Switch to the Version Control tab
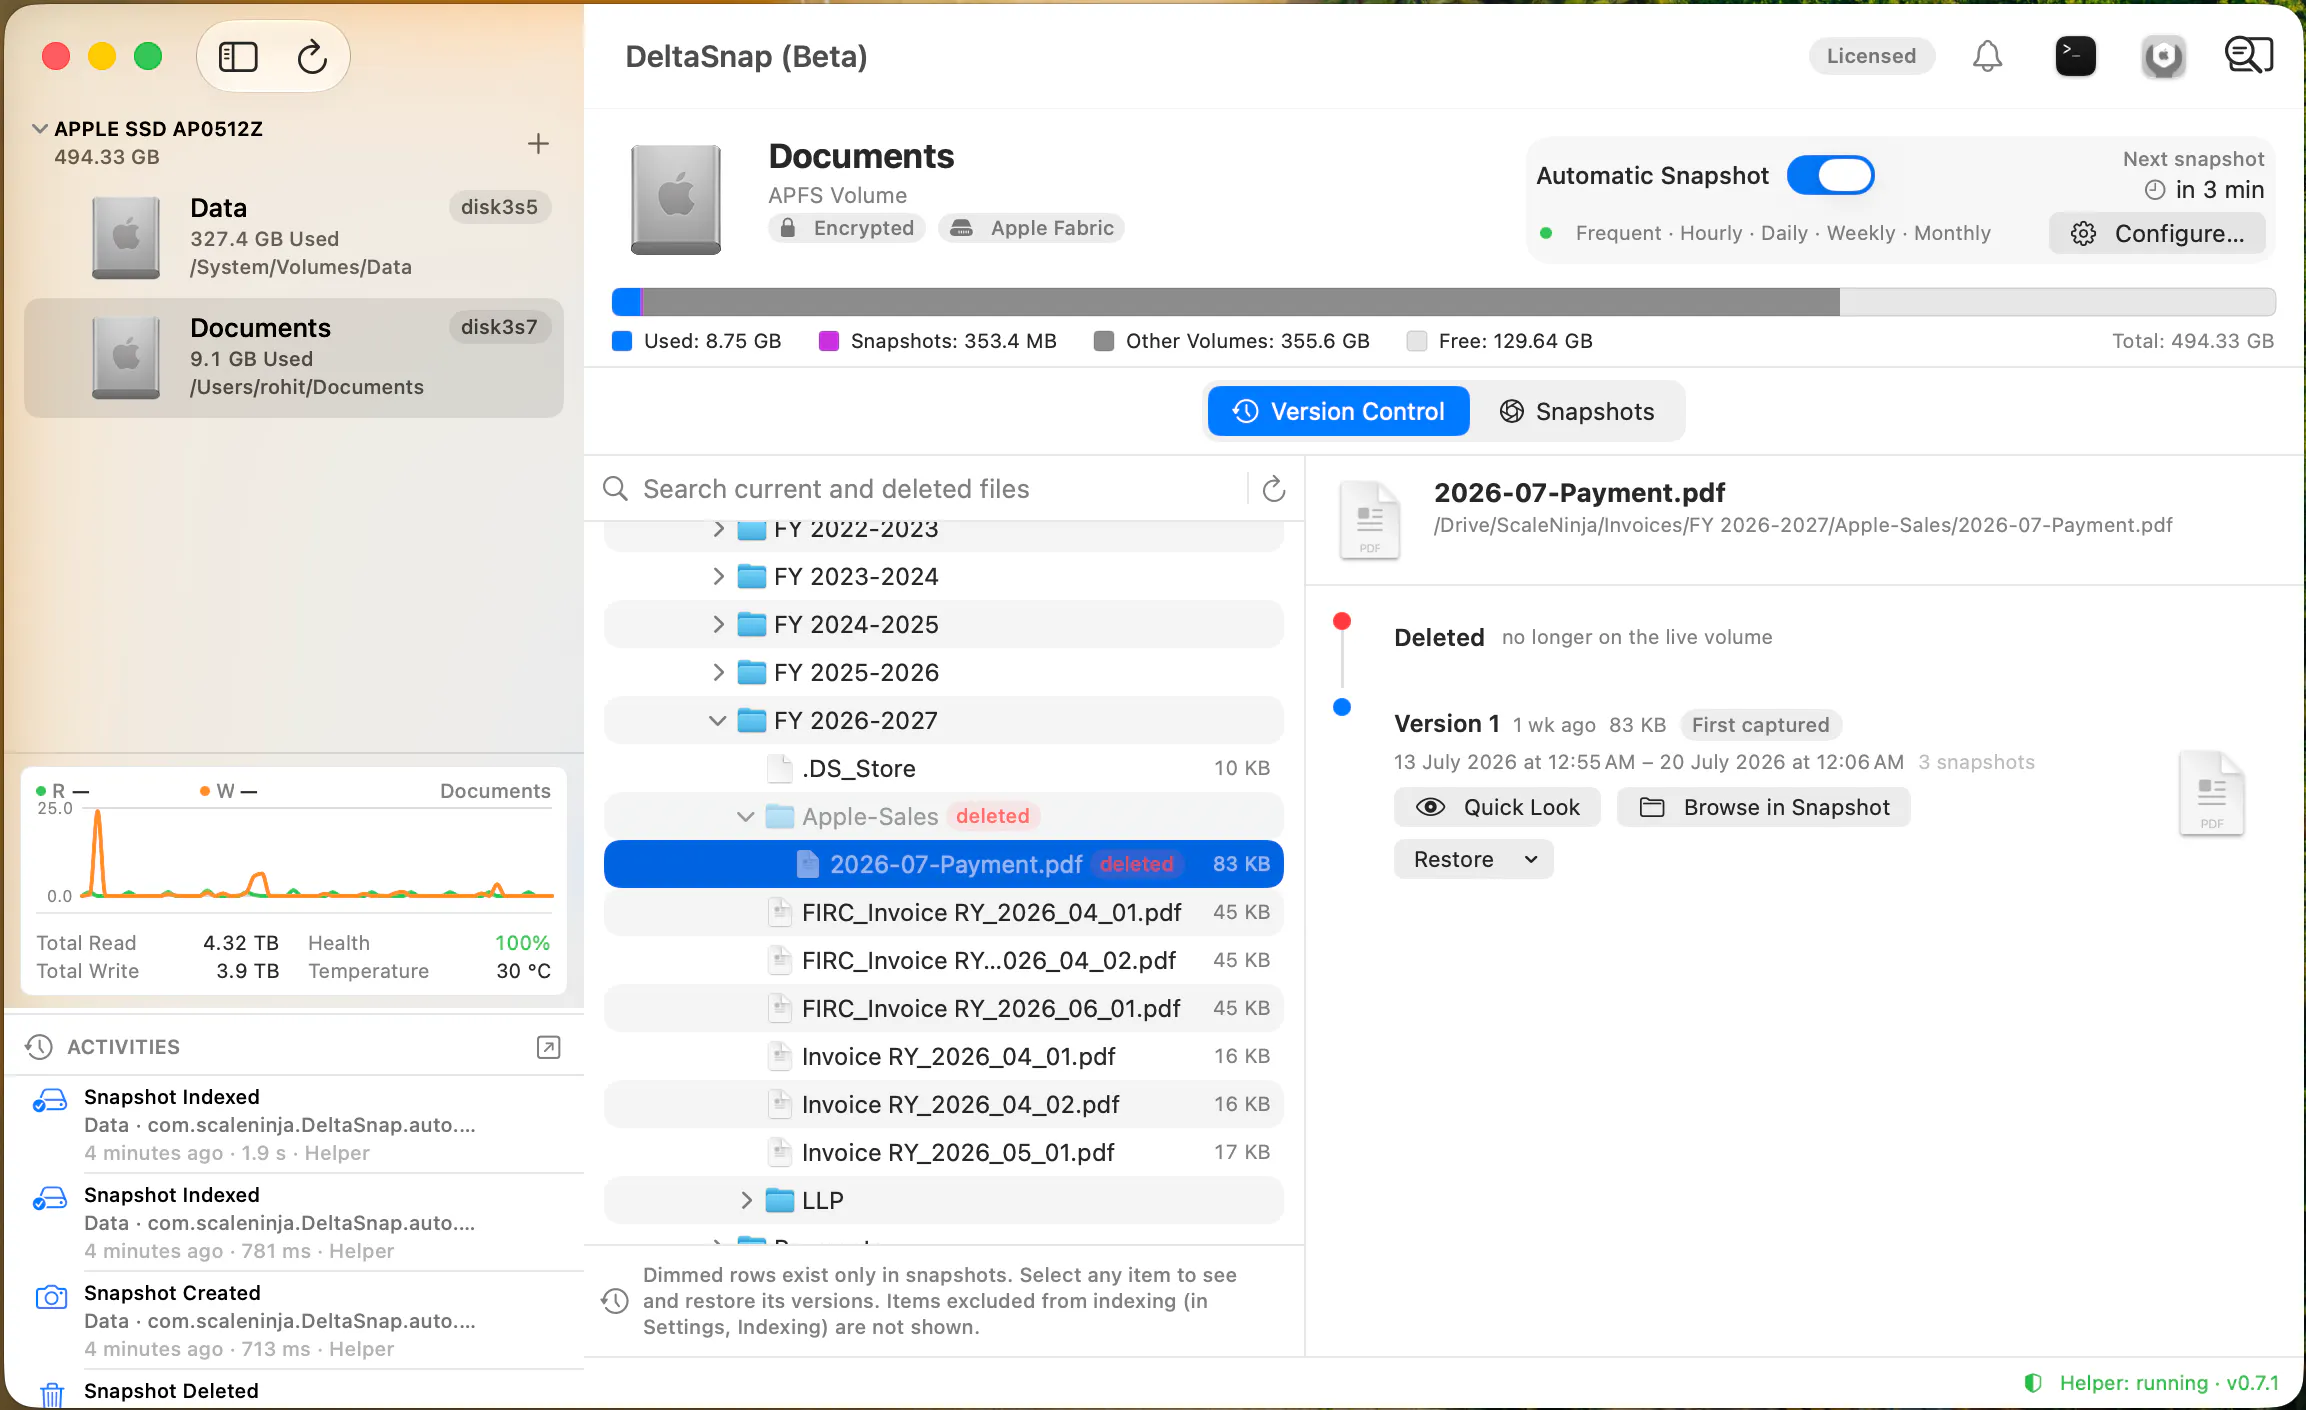Viewport: 2306px width, 1410px height. 1338,411
